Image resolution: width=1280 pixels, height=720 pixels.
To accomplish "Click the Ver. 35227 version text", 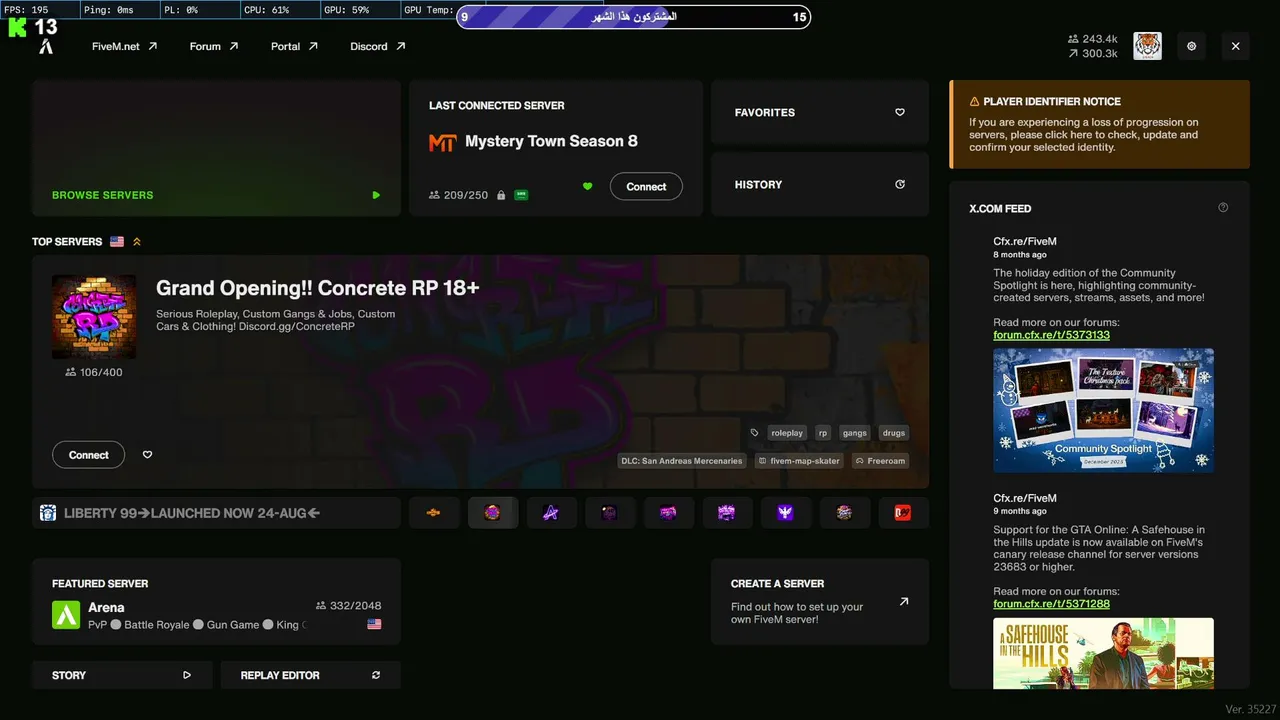I will pos(1252,709).
